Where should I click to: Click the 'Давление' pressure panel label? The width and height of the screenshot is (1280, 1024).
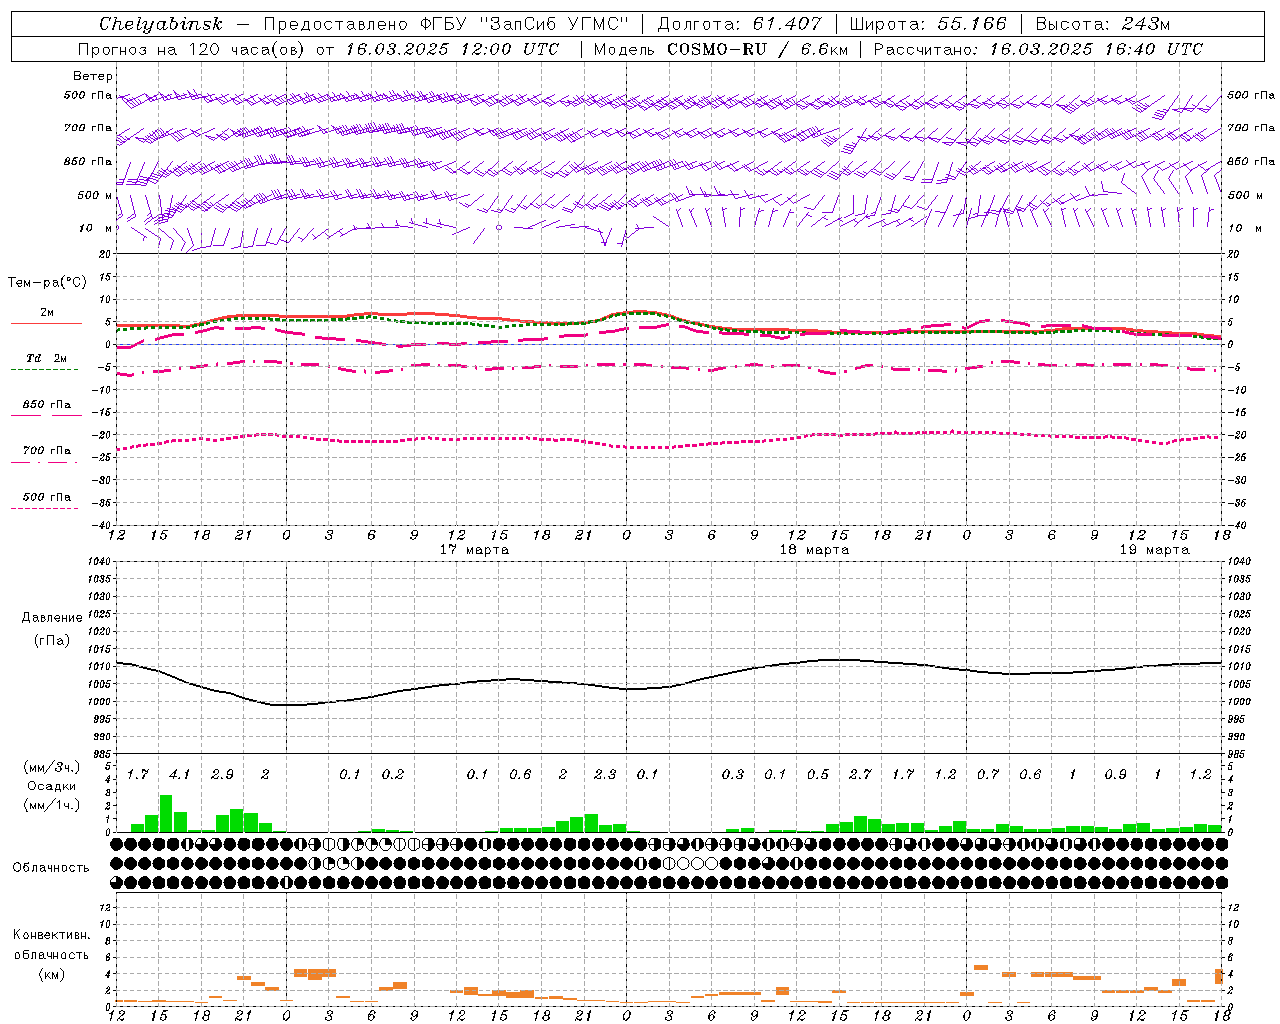[x=52, y=618]
